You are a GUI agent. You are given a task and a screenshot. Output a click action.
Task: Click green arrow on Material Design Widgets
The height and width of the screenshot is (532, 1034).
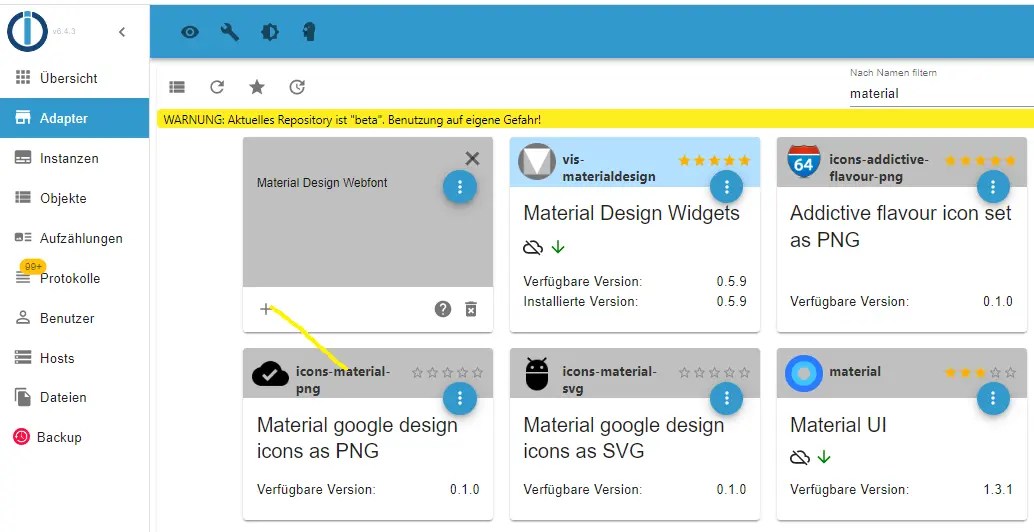[x=558, y=247]
